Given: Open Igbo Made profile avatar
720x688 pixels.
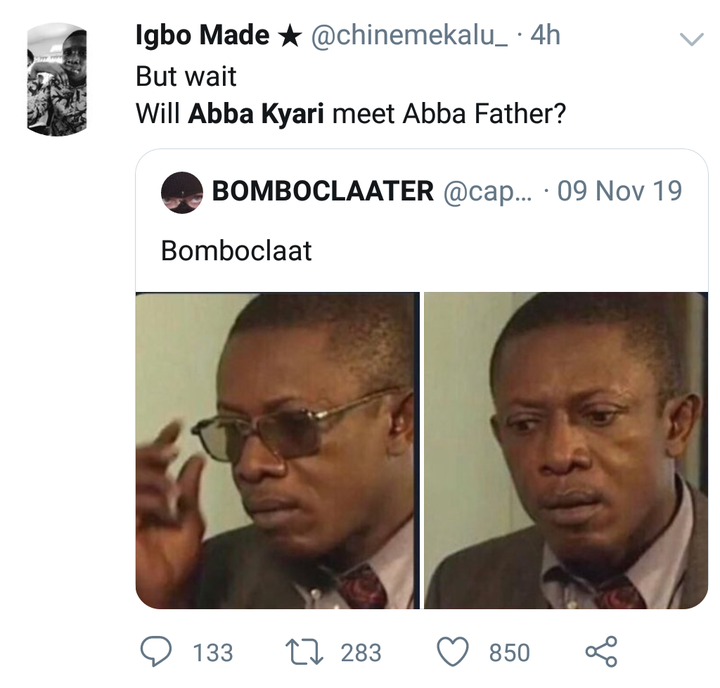Looking at the screenshot, I should (57, 79).
